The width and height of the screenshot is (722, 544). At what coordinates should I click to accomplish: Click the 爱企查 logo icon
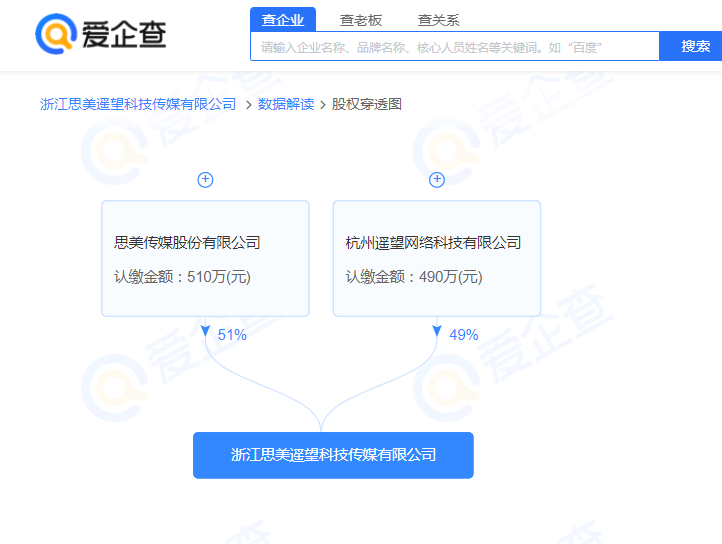[x=56, y=34]
